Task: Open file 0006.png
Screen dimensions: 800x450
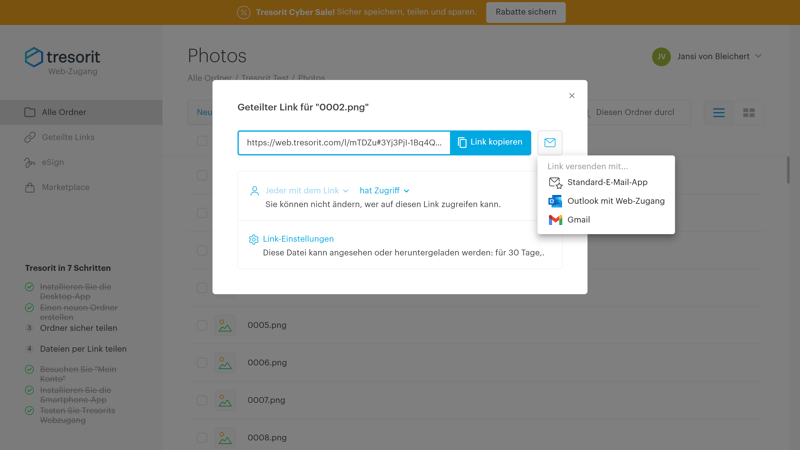Action: coord(267,363)
